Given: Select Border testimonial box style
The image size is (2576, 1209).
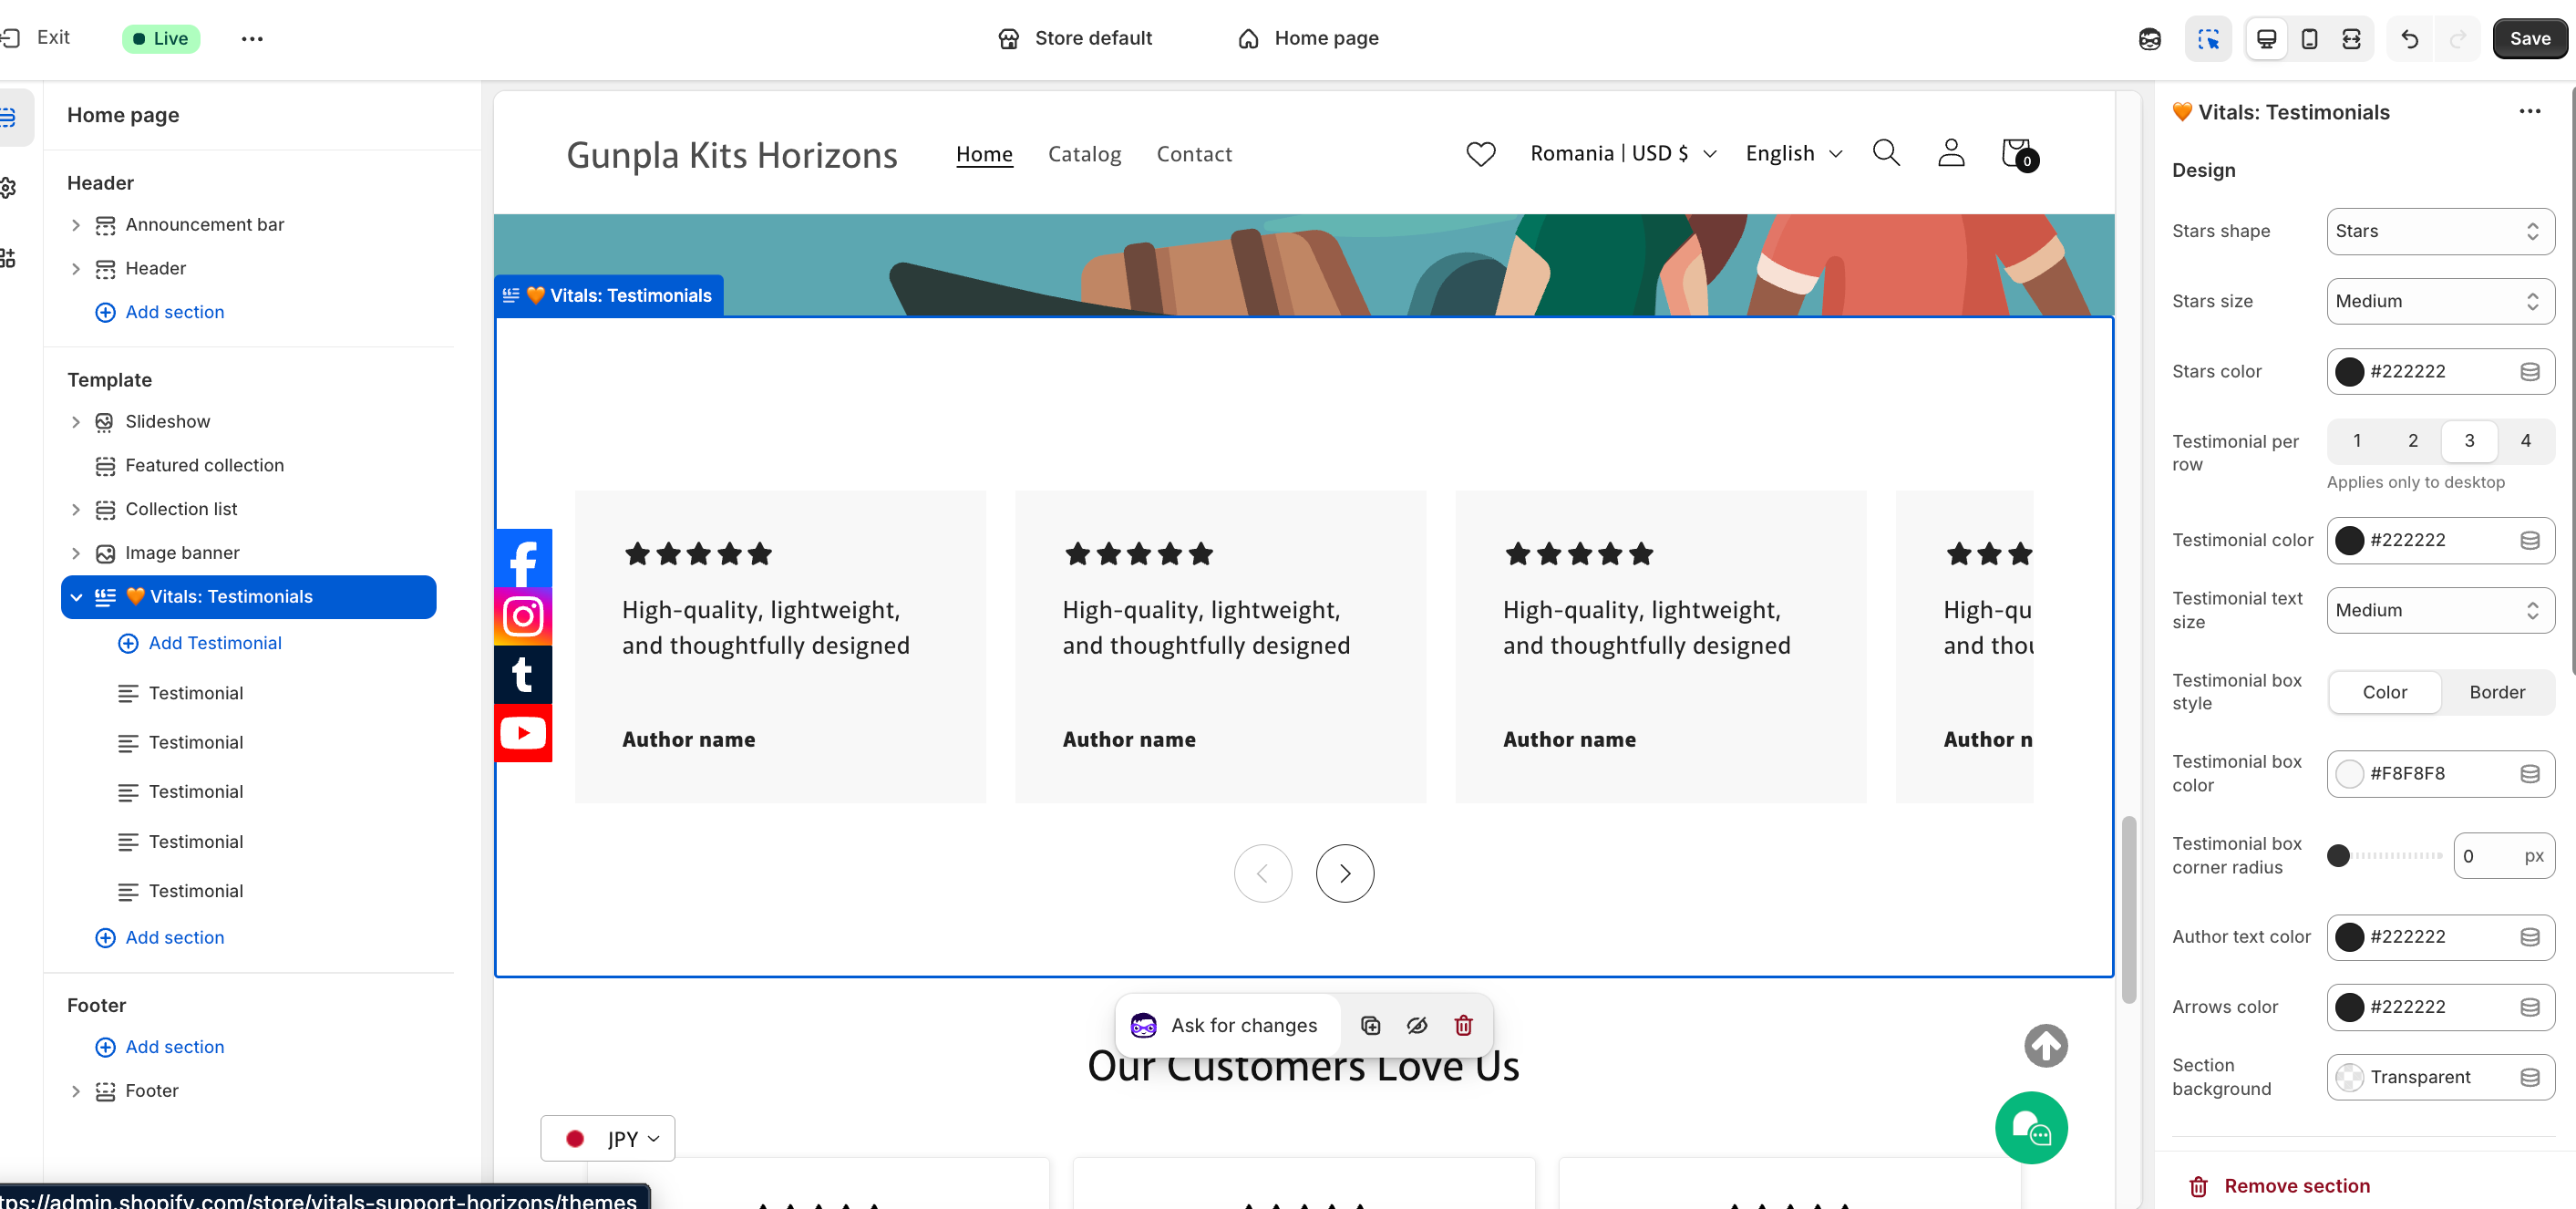Looking at the screenshot, I should 2496,692.
